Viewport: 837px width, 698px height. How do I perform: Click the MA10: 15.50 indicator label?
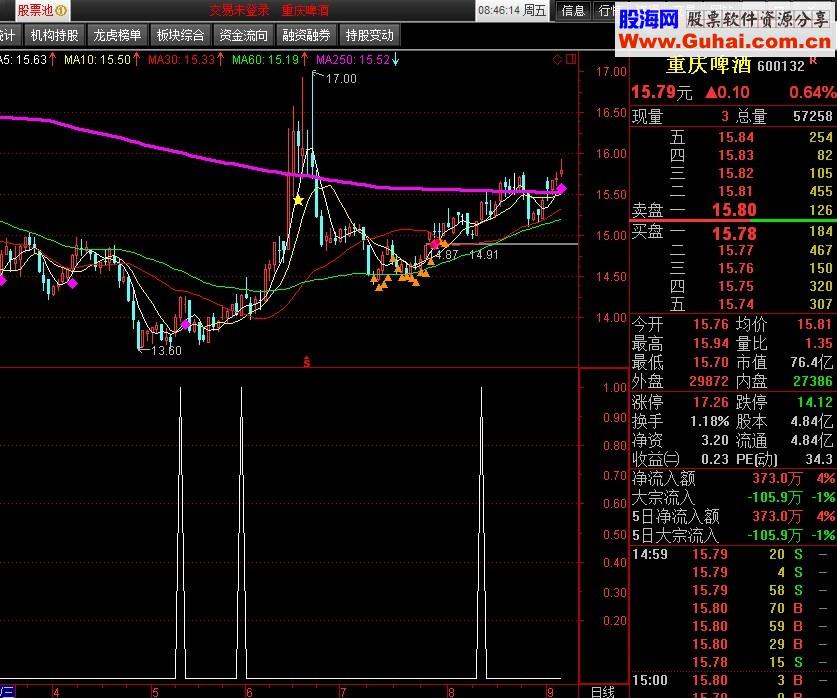pos(98,60)
